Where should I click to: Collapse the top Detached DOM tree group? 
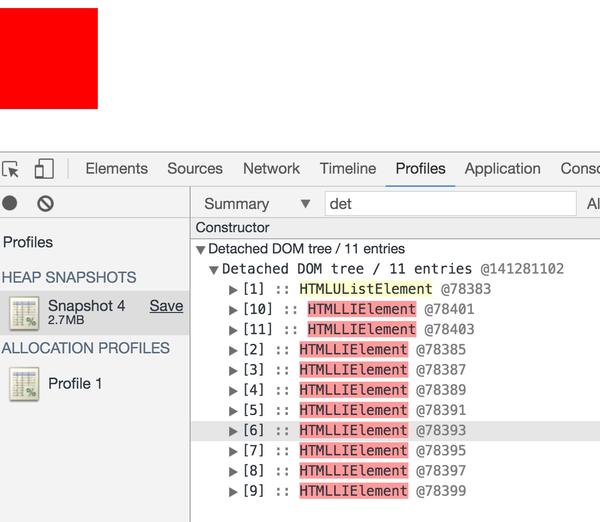tap(201, 250)
